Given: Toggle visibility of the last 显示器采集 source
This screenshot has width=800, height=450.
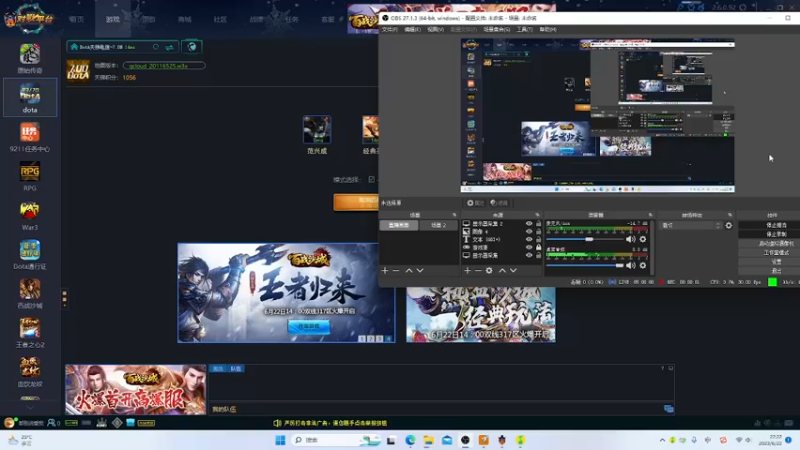Looking at the screenshot, I should pos(529,255).
